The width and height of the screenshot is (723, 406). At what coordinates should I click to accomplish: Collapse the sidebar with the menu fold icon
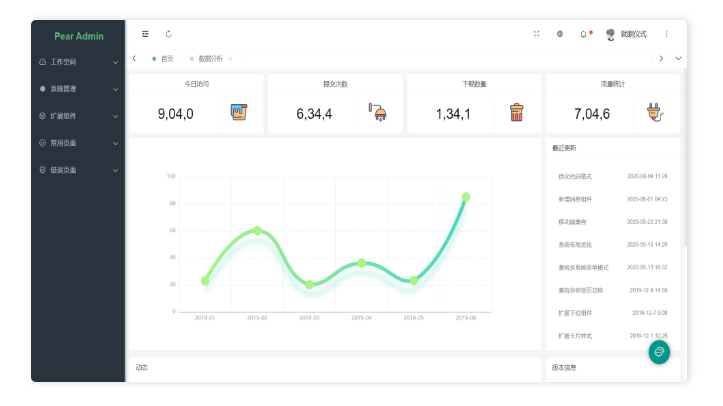(145, 34)
